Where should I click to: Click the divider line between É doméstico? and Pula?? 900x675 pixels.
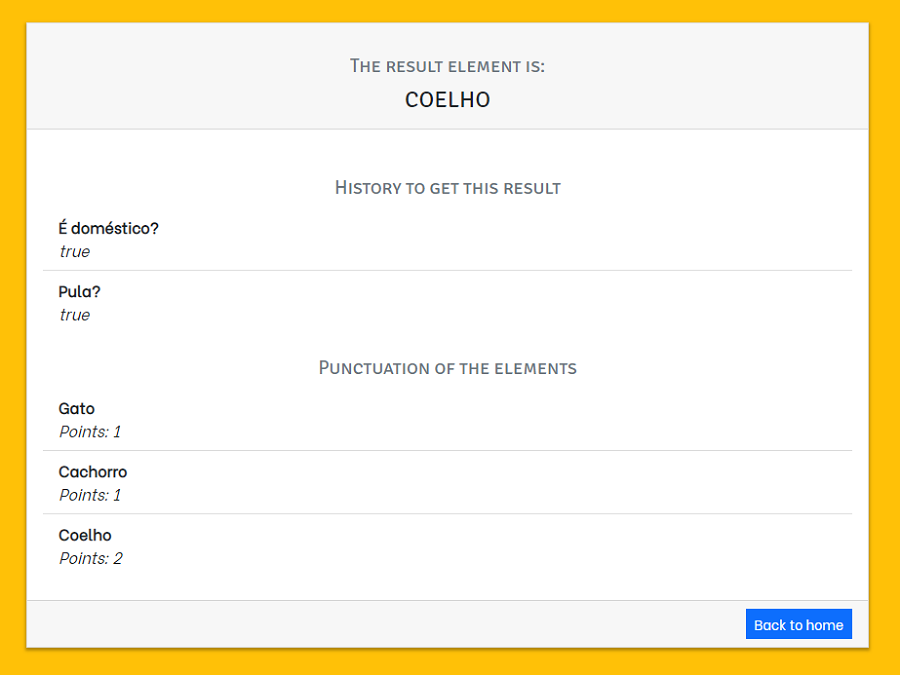[x=447, y=270]
